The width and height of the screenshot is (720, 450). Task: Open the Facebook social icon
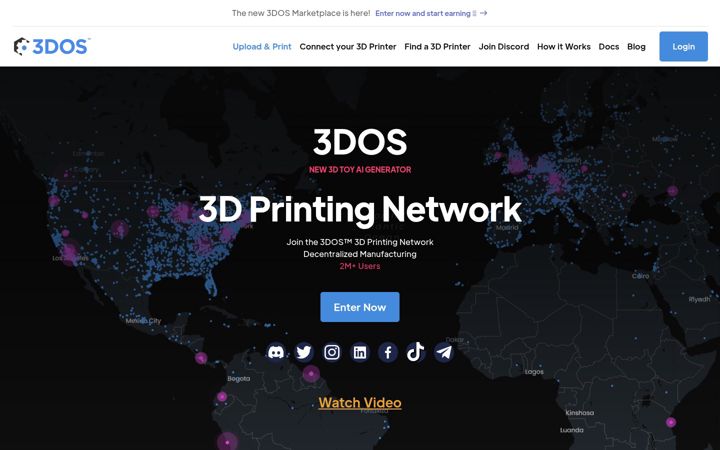click(x=388, y=352)
